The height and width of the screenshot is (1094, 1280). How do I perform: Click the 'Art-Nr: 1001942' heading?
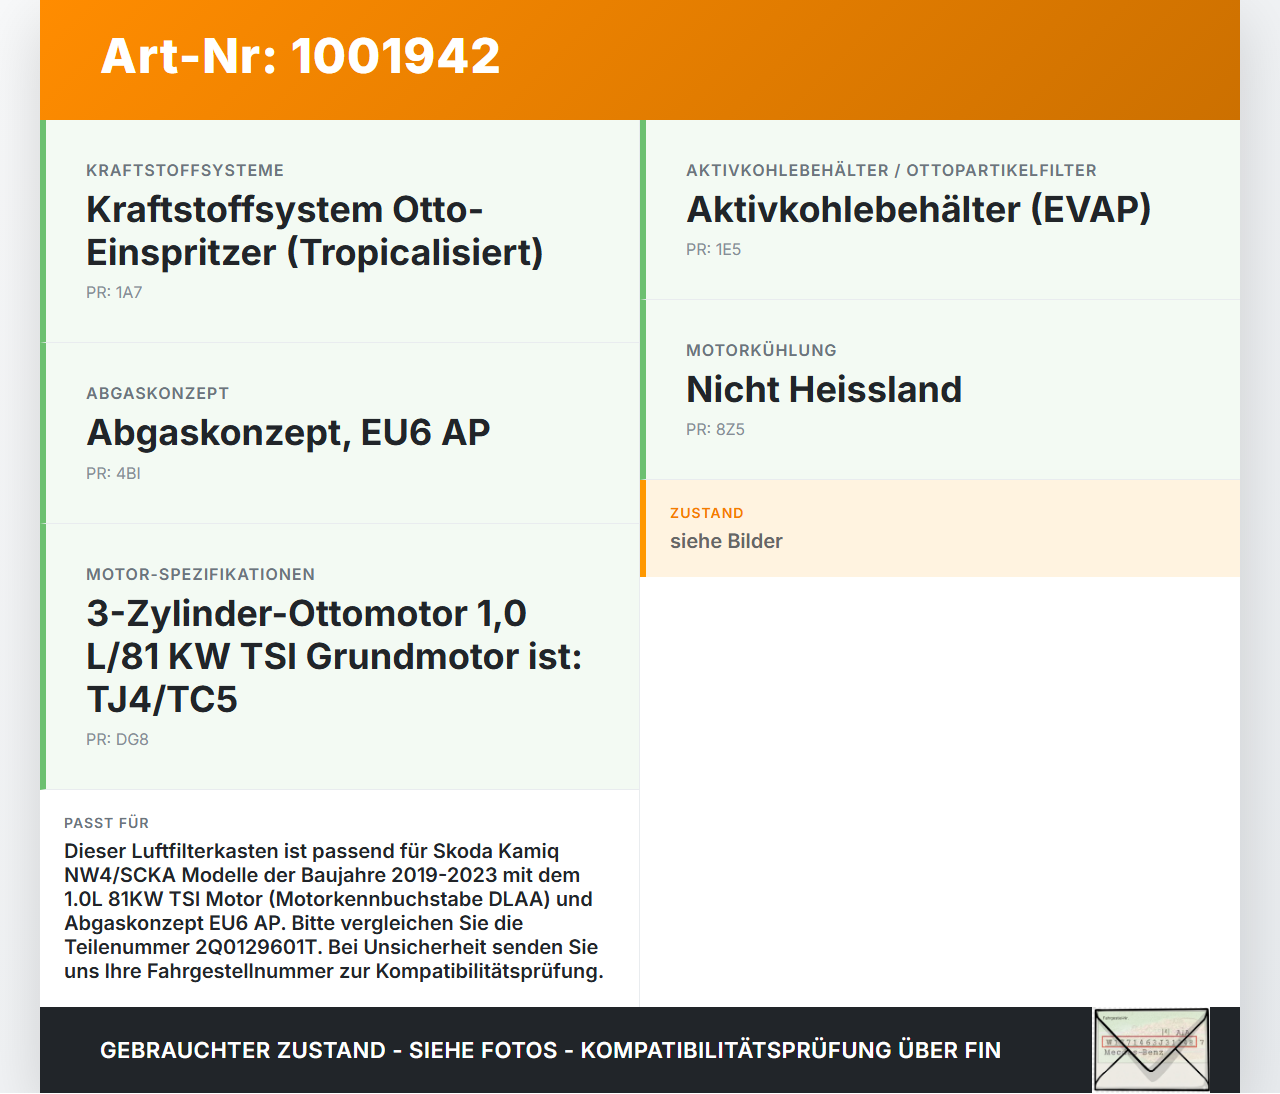[300, 56]
